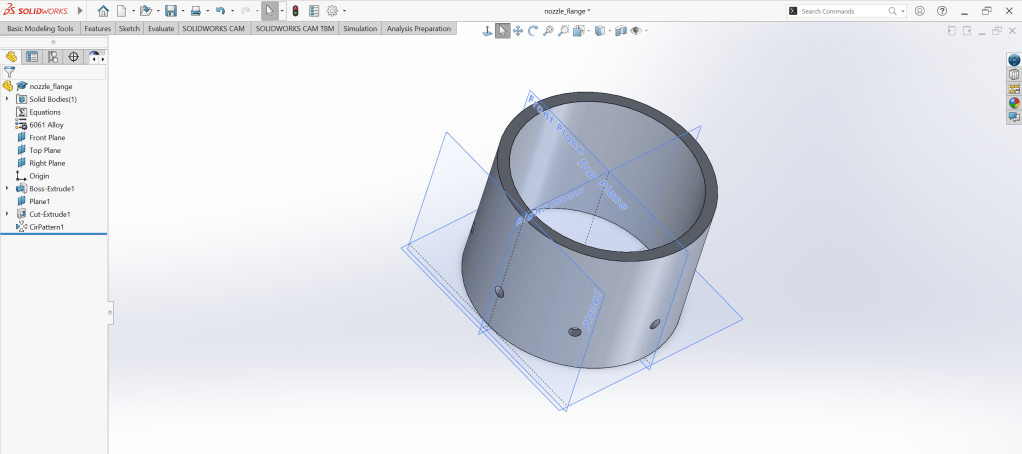Open the Options gear dropdown arrow
This screenshot has height=454, width=1022.
(345, 11)
